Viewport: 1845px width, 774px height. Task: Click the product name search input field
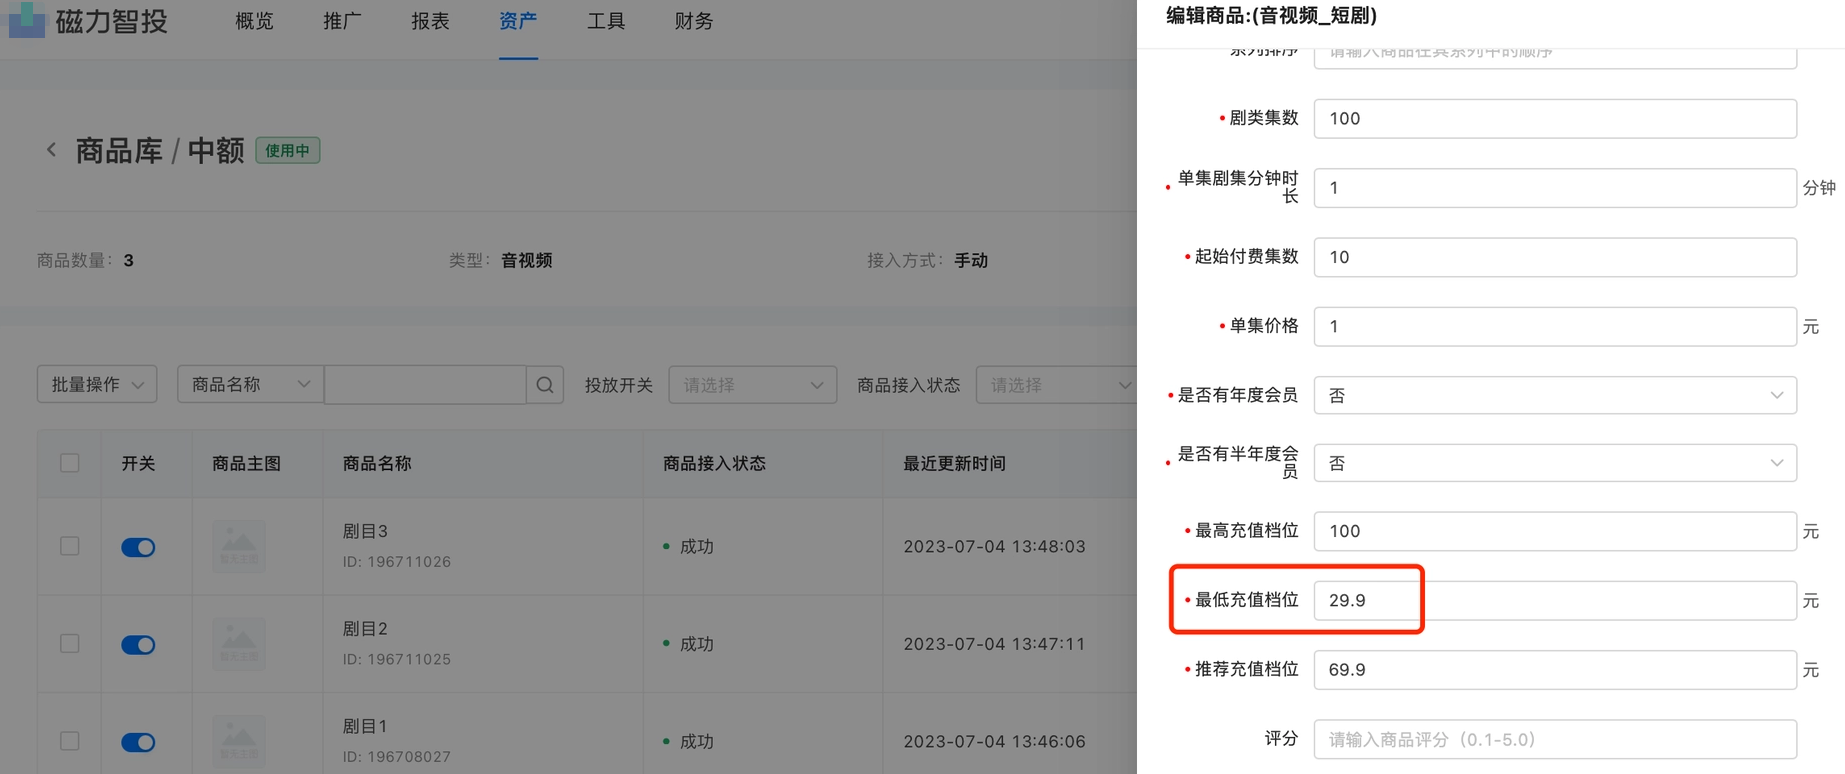(x=425, y=384)
